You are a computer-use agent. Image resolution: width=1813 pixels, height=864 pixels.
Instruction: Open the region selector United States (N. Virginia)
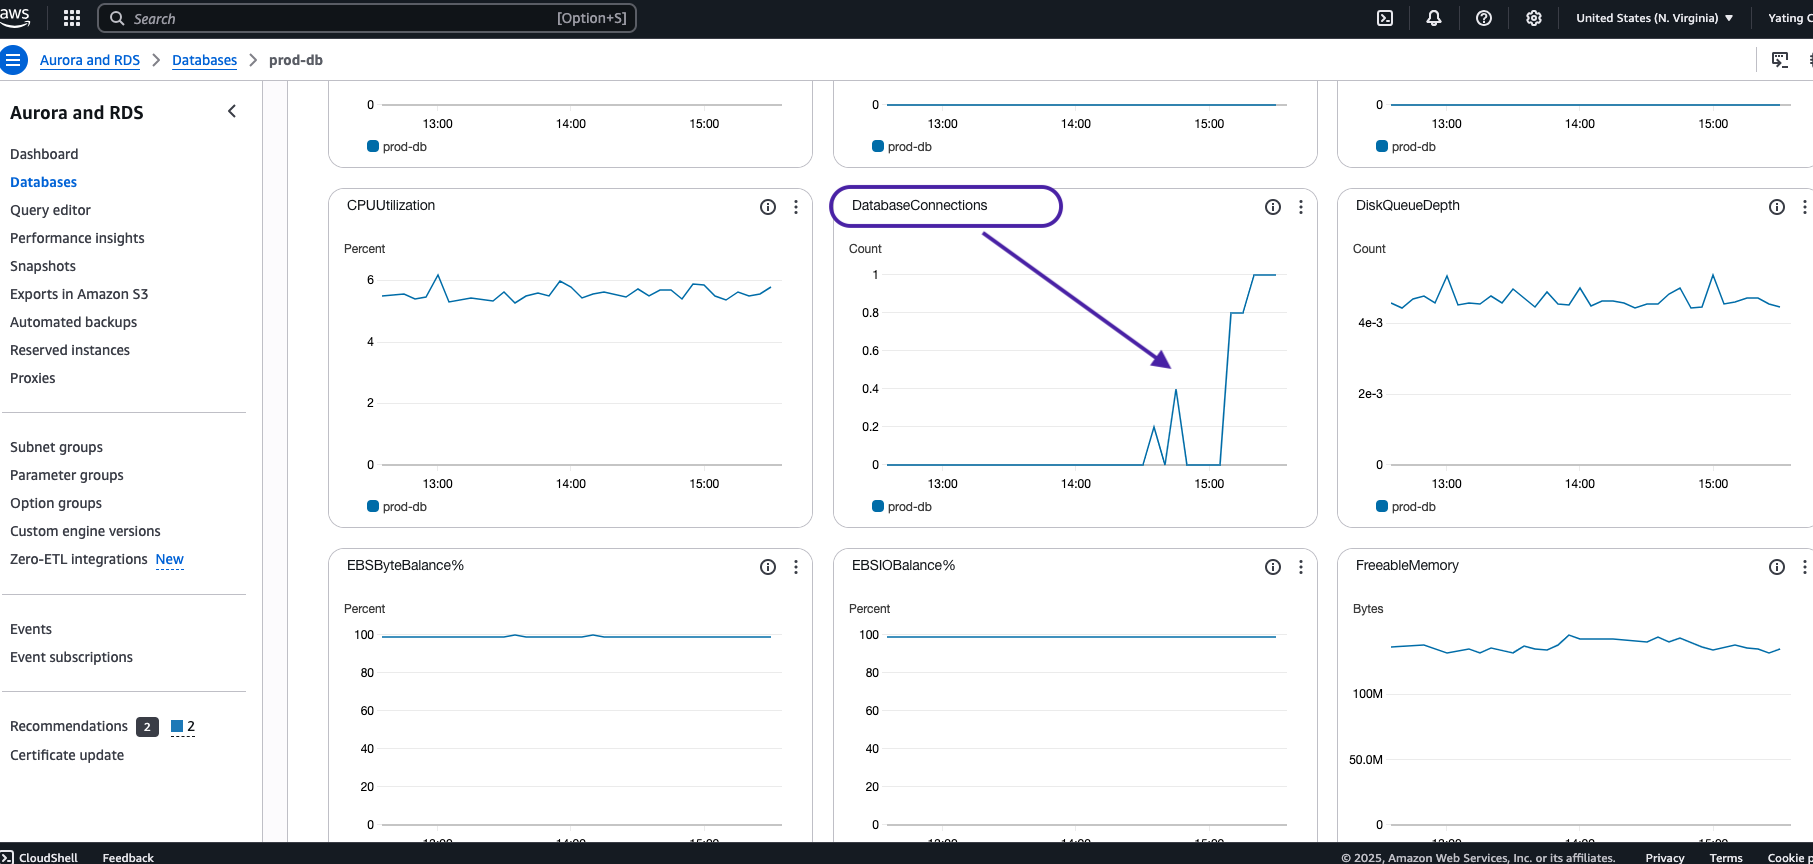1655,18
